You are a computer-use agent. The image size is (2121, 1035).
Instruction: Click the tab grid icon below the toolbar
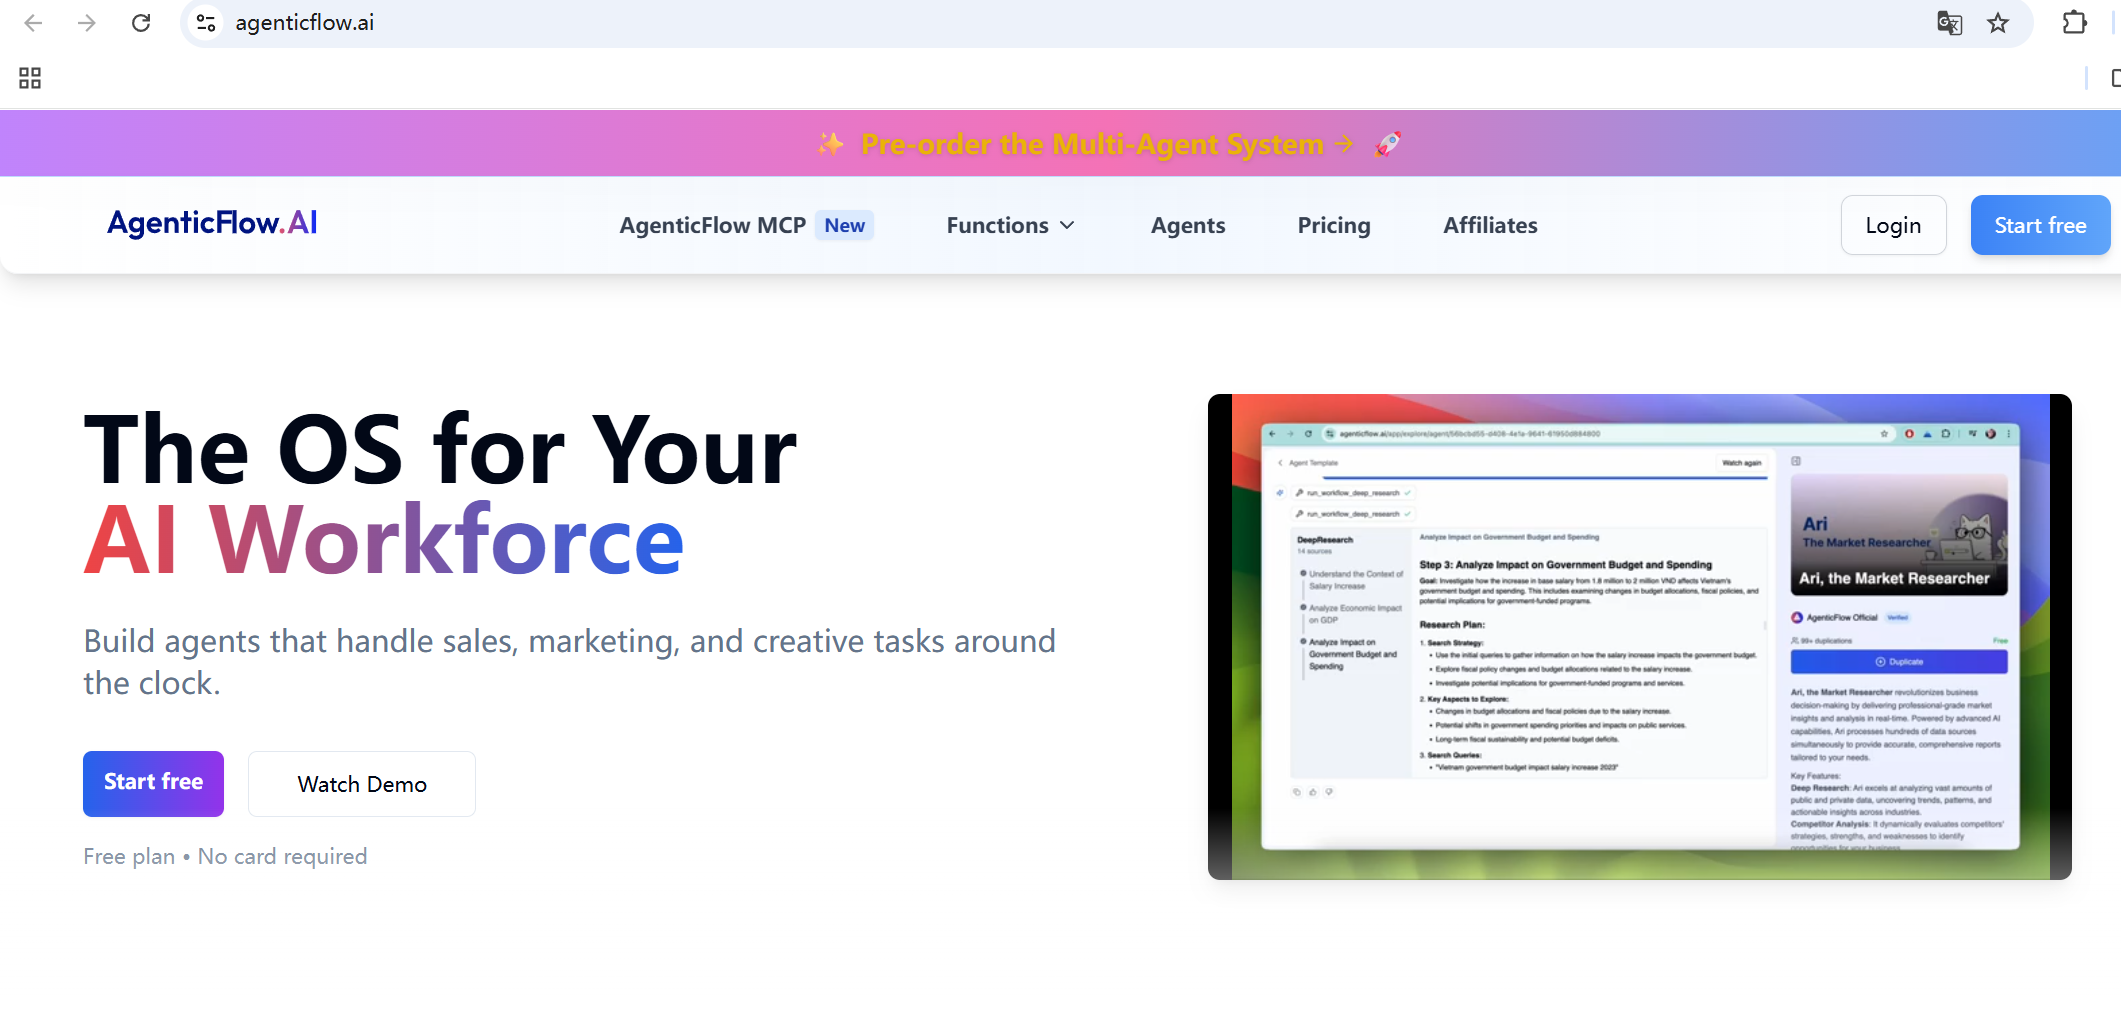[x=28, y=77]
